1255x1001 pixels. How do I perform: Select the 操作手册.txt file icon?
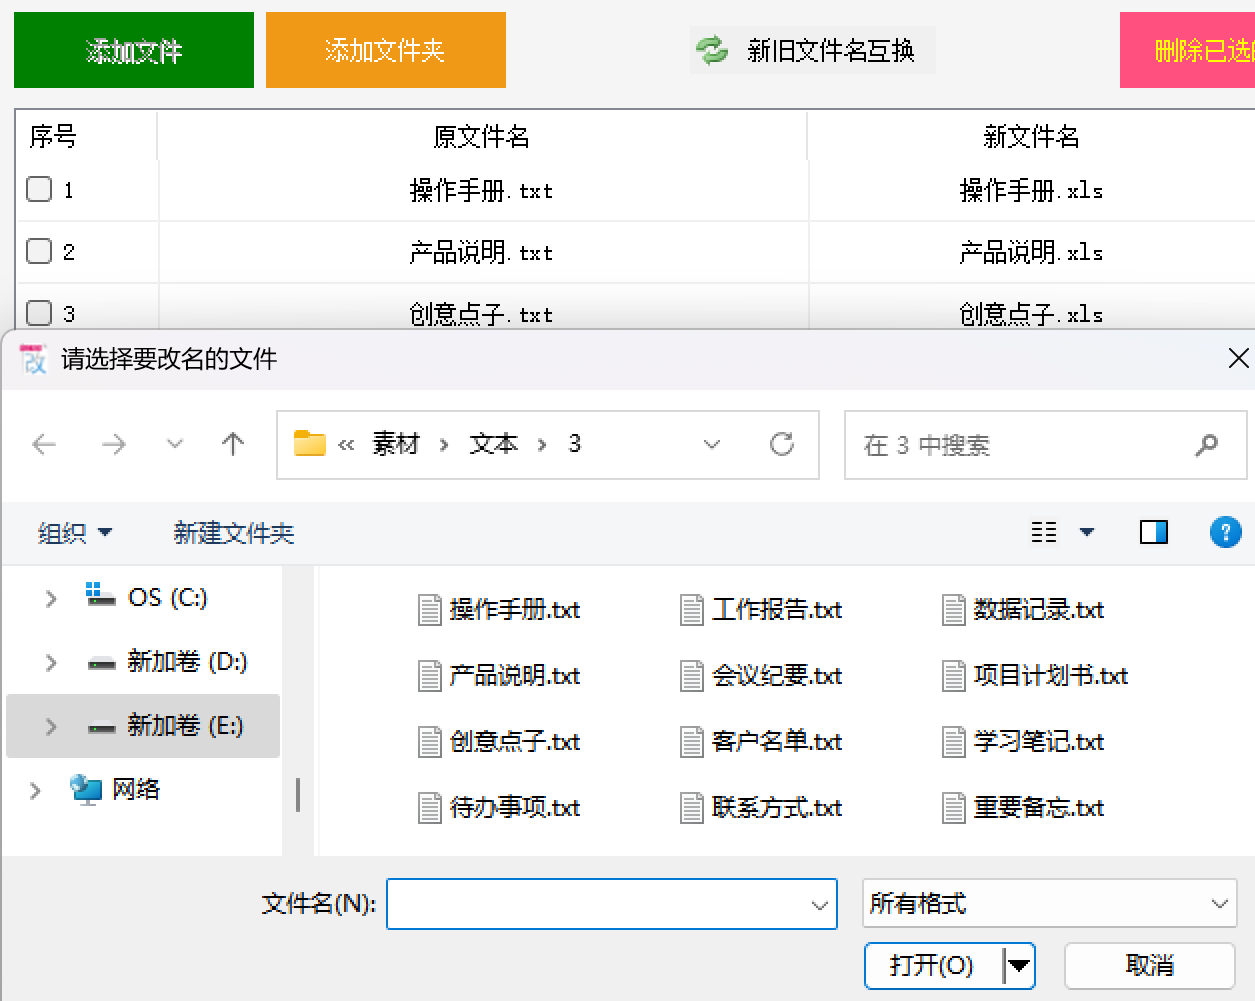pos(429,609)
